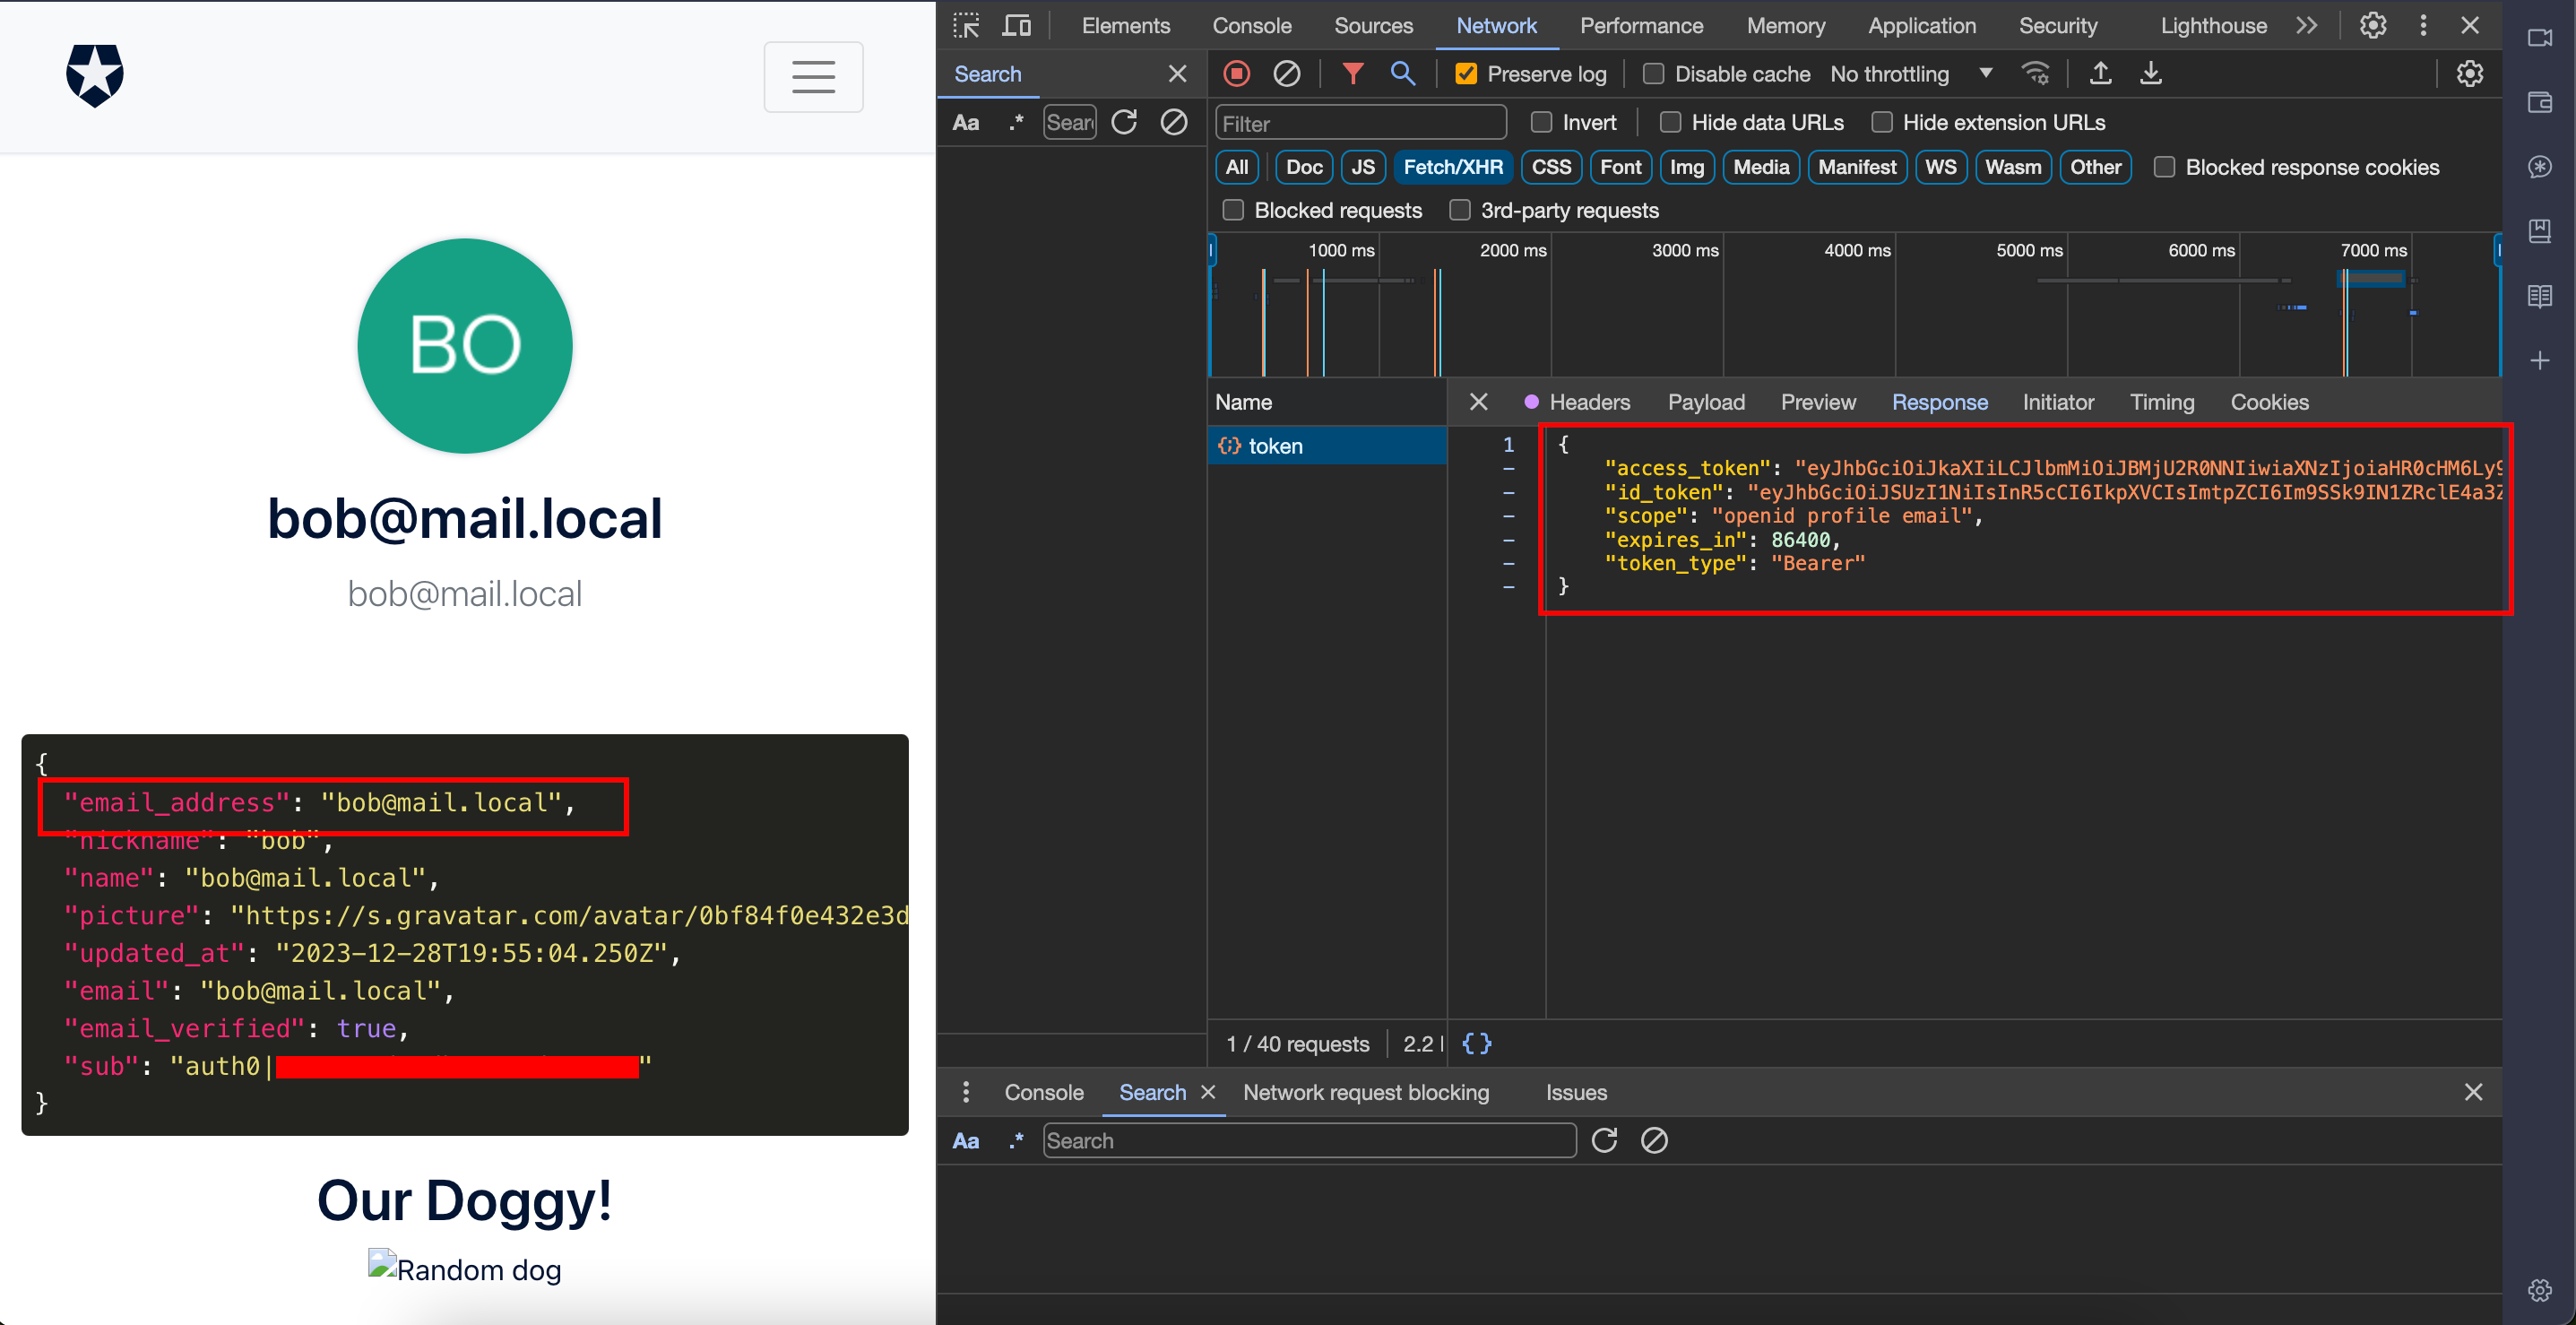
Task: Open the hamburger navigation menu
Action: point(813,77)
